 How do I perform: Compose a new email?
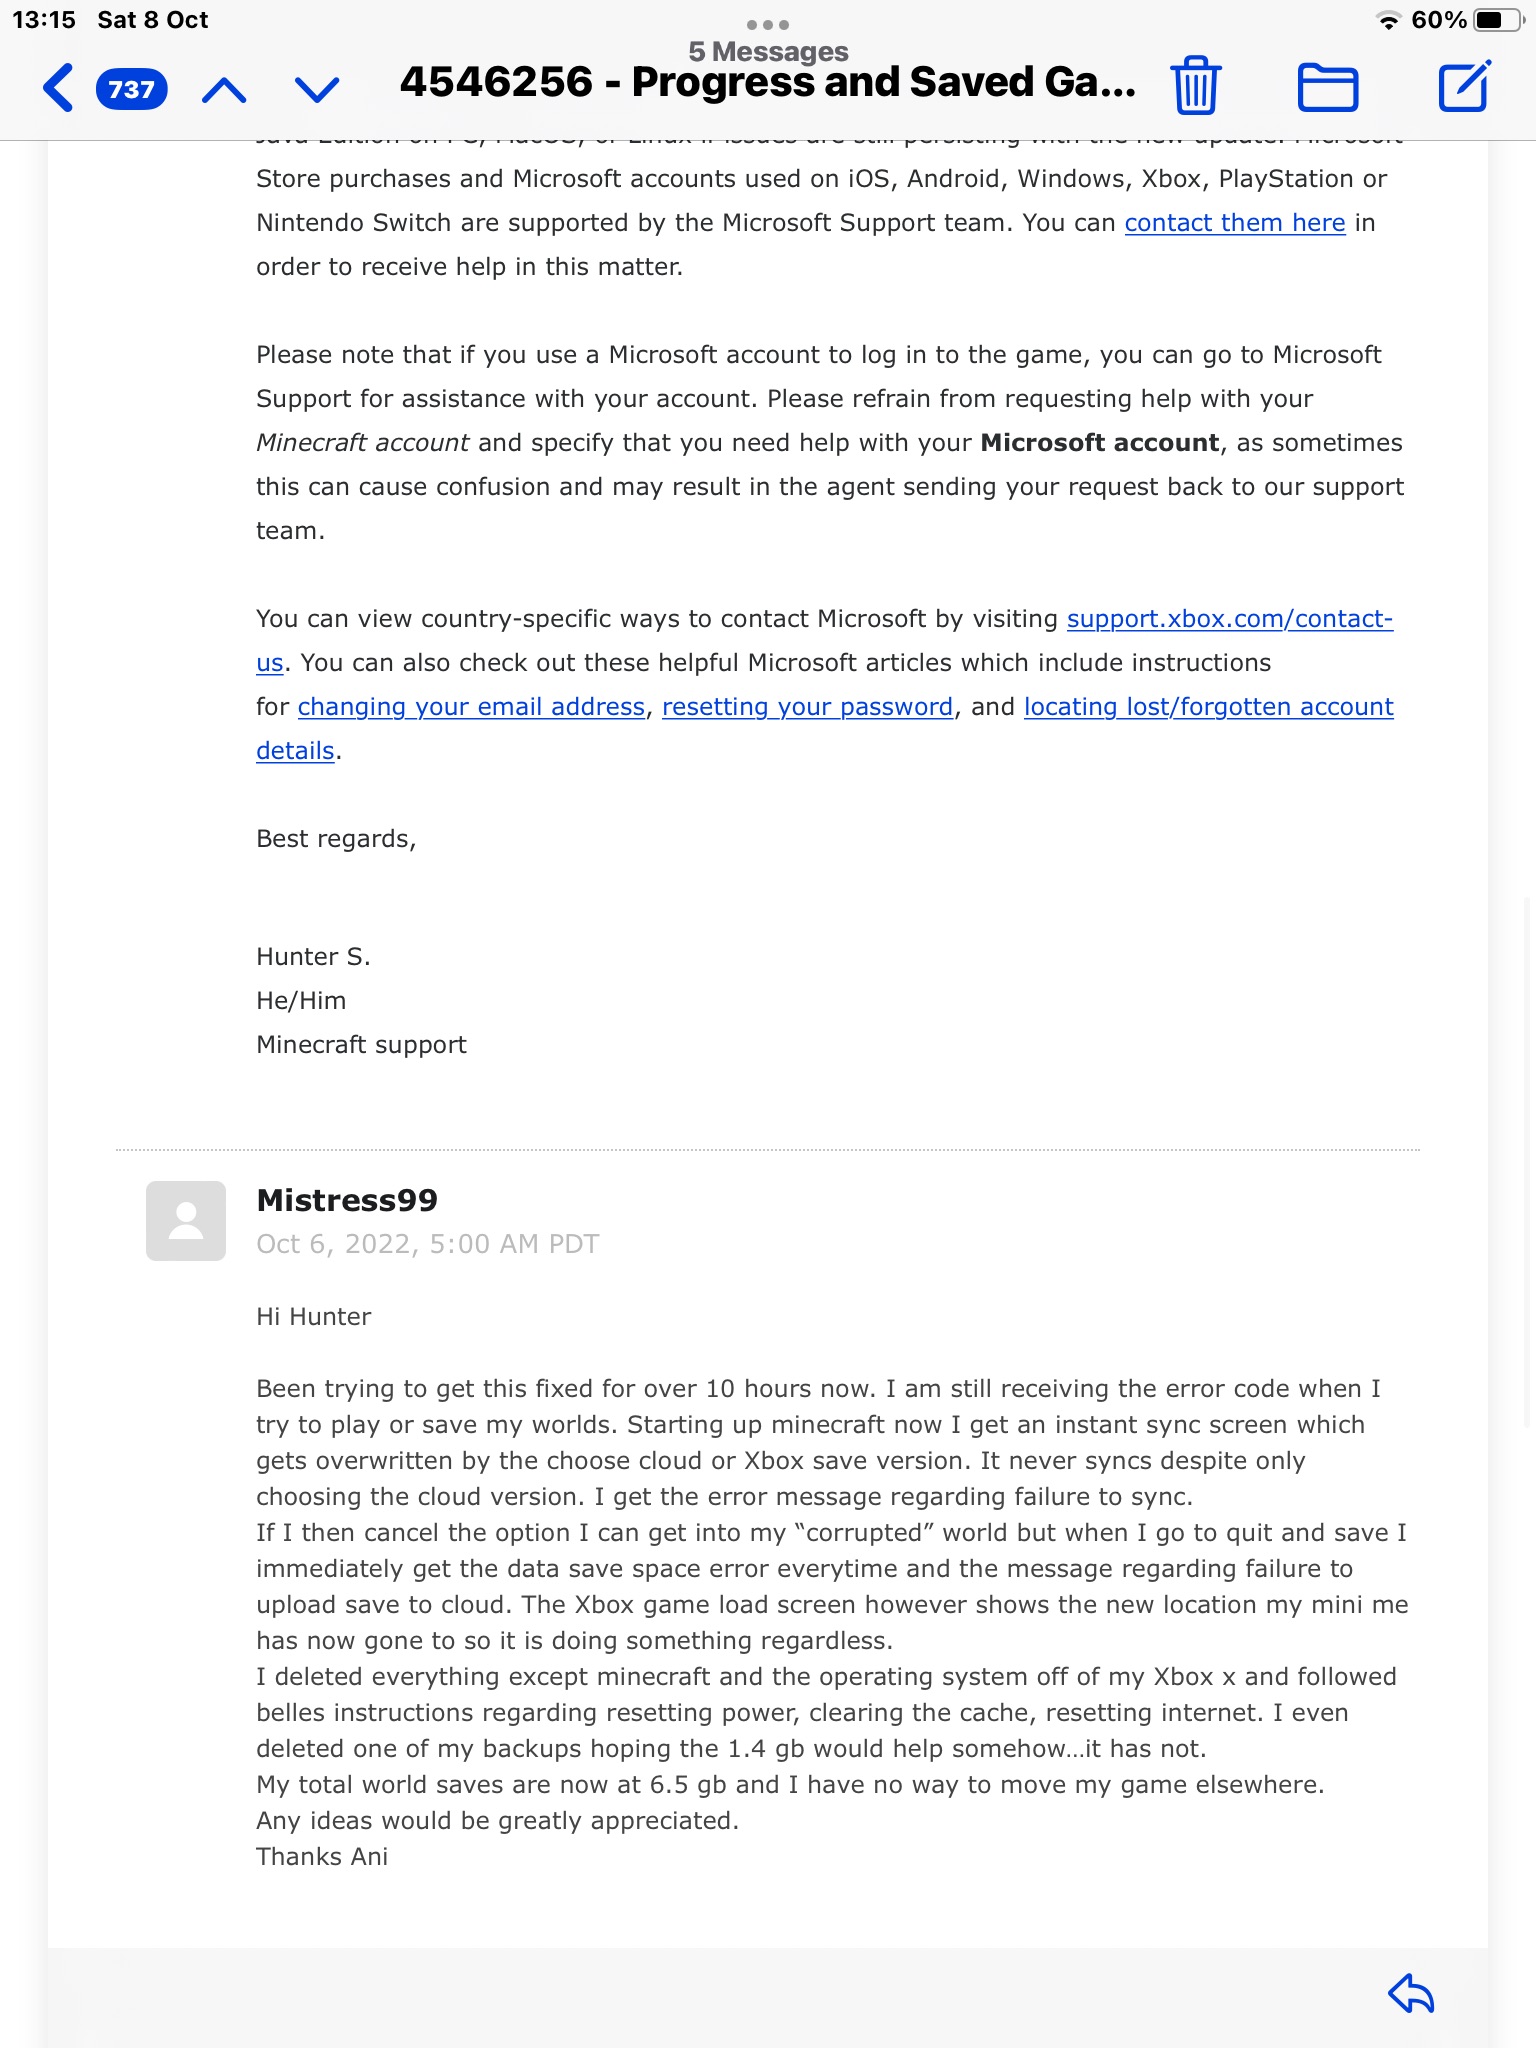pyautogui.click(x=1464, y=86)
